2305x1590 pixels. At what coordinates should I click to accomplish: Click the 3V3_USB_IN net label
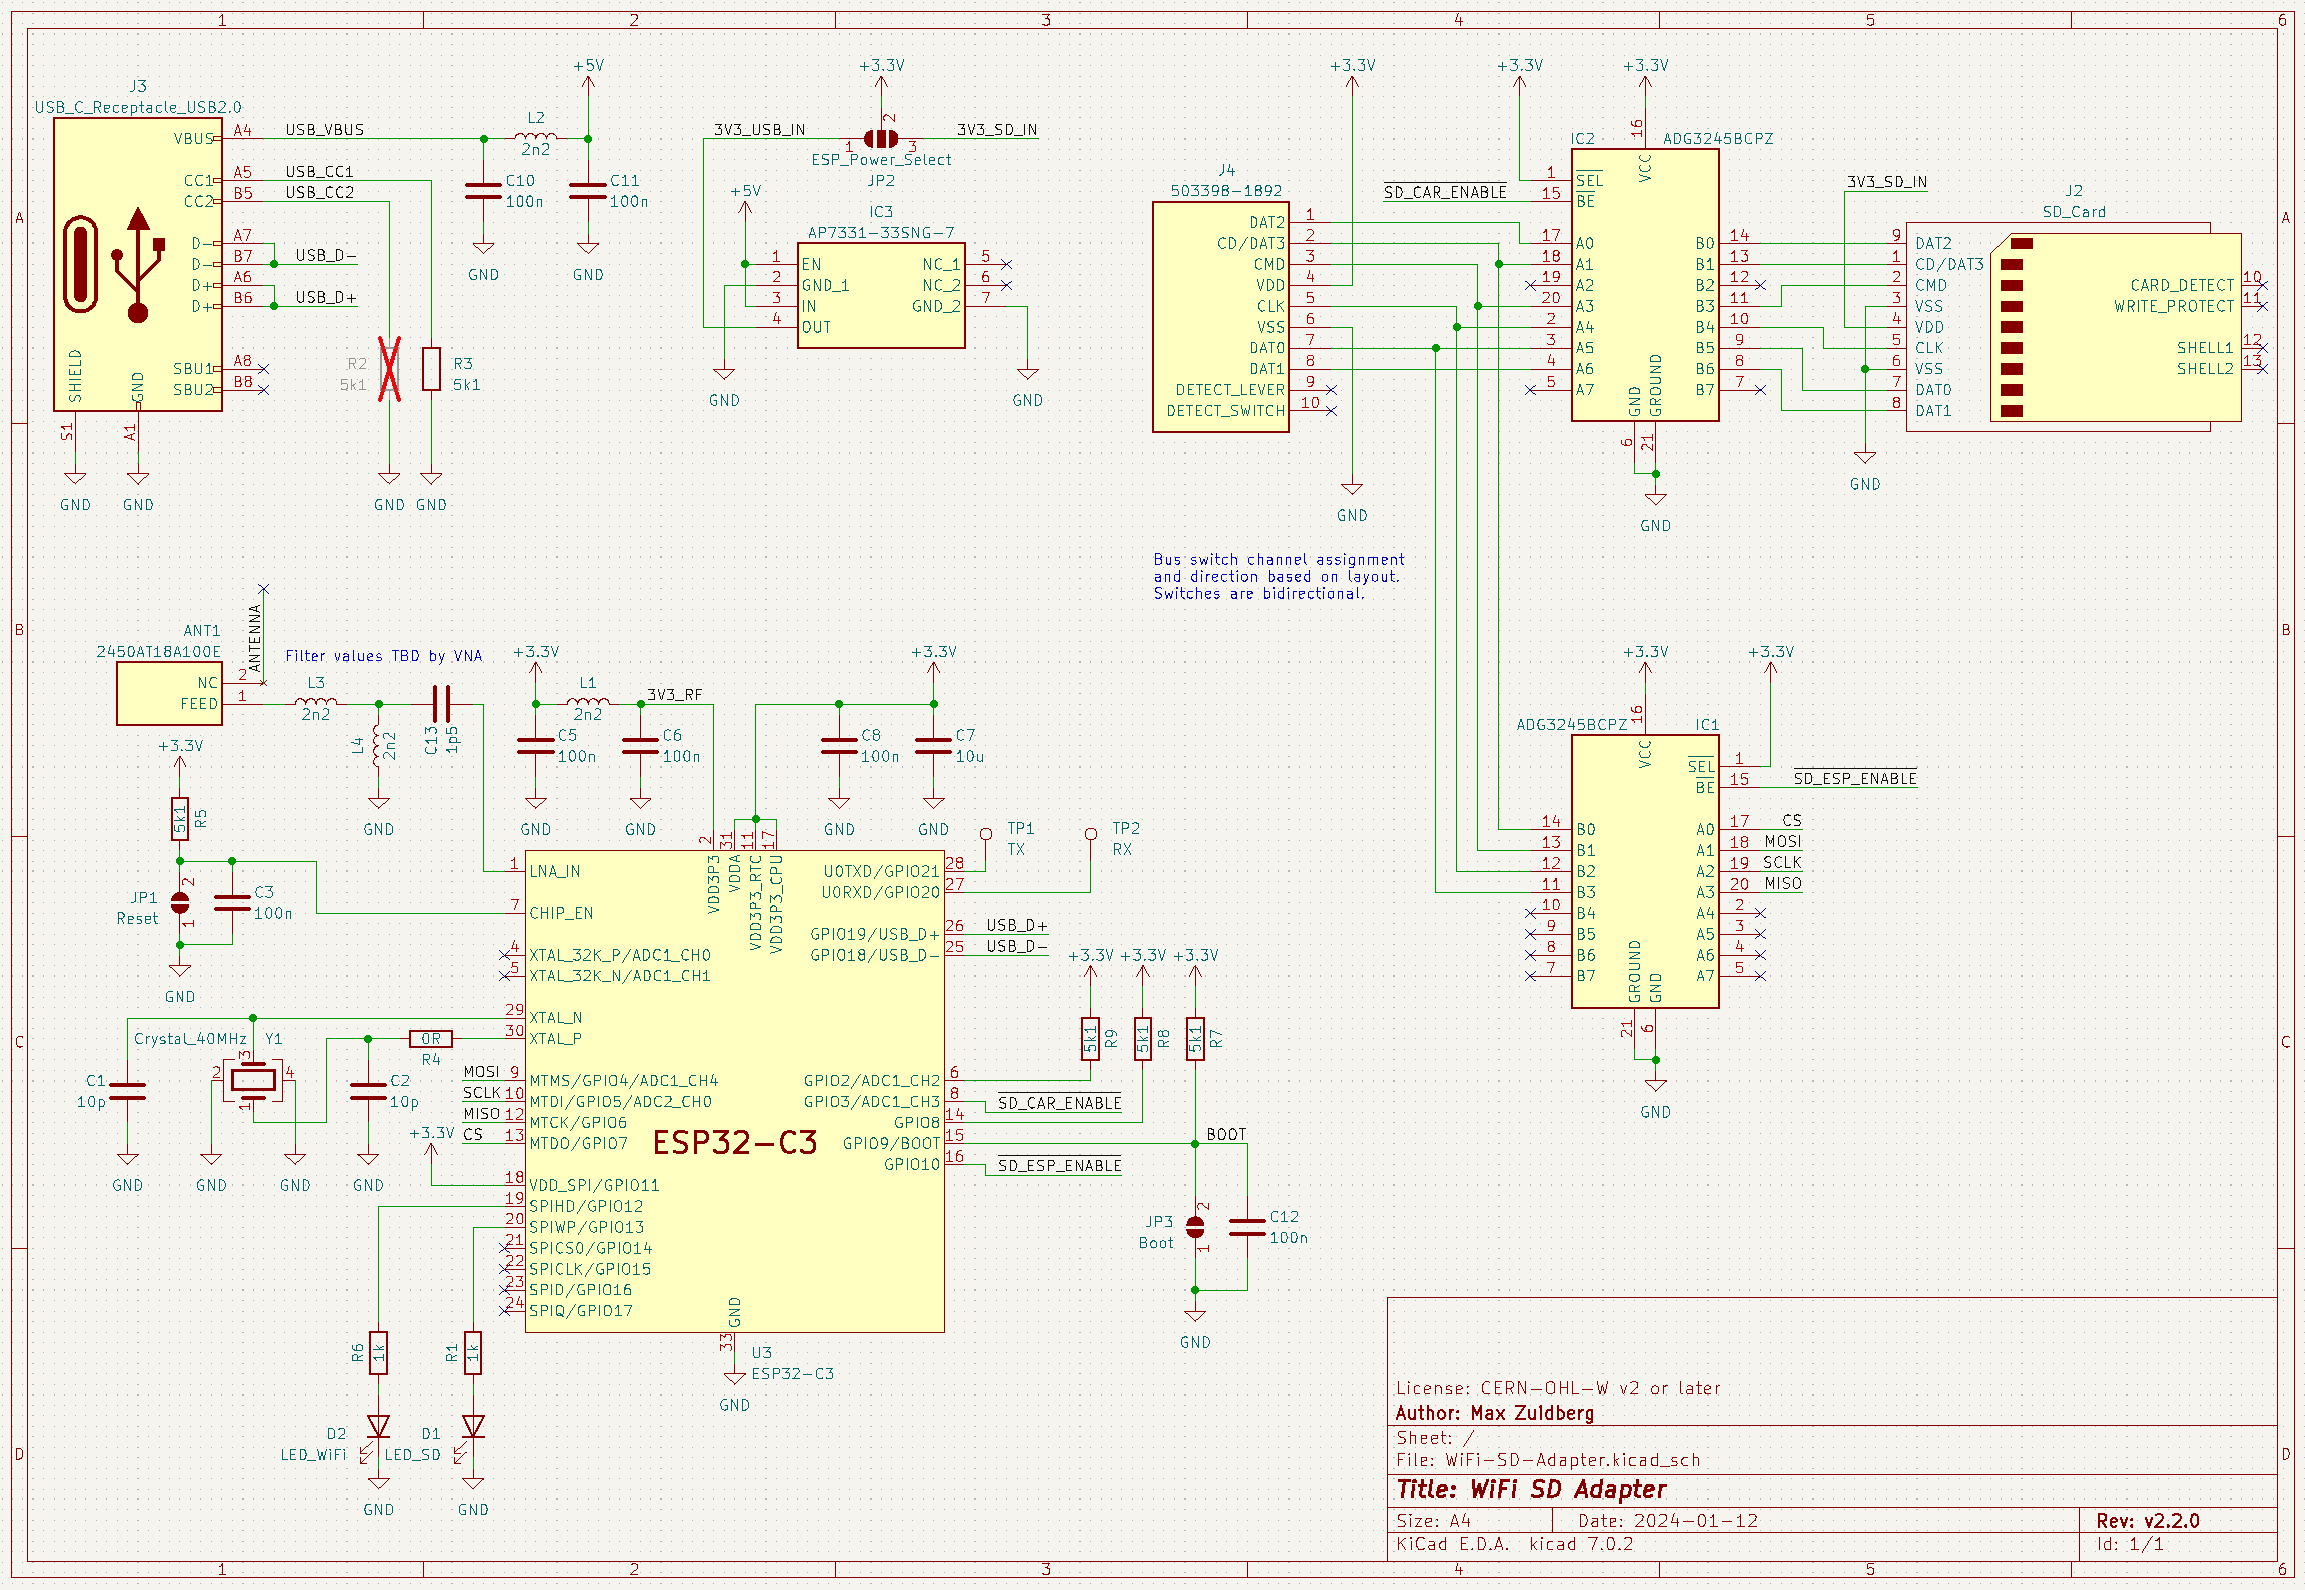tap(760, 130)
